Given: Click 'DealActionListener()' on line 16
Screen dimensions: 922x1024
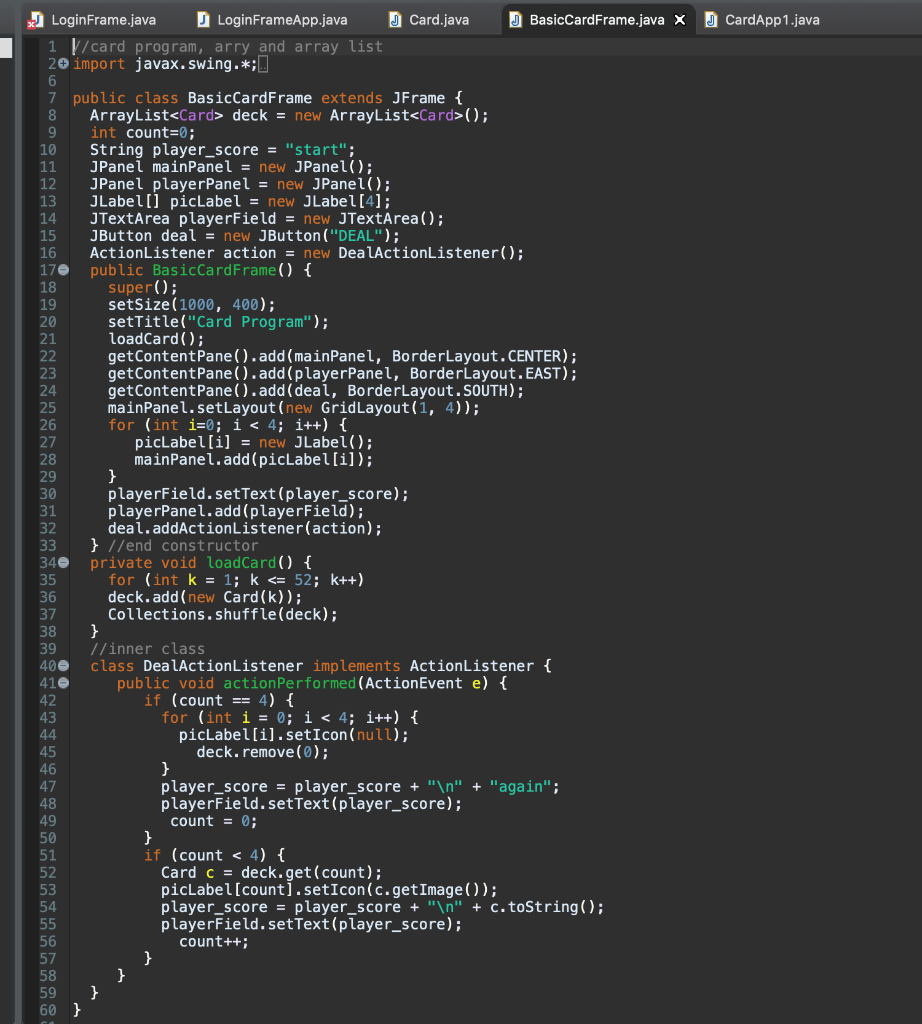Looking at the screenshot, I should 427,253.
